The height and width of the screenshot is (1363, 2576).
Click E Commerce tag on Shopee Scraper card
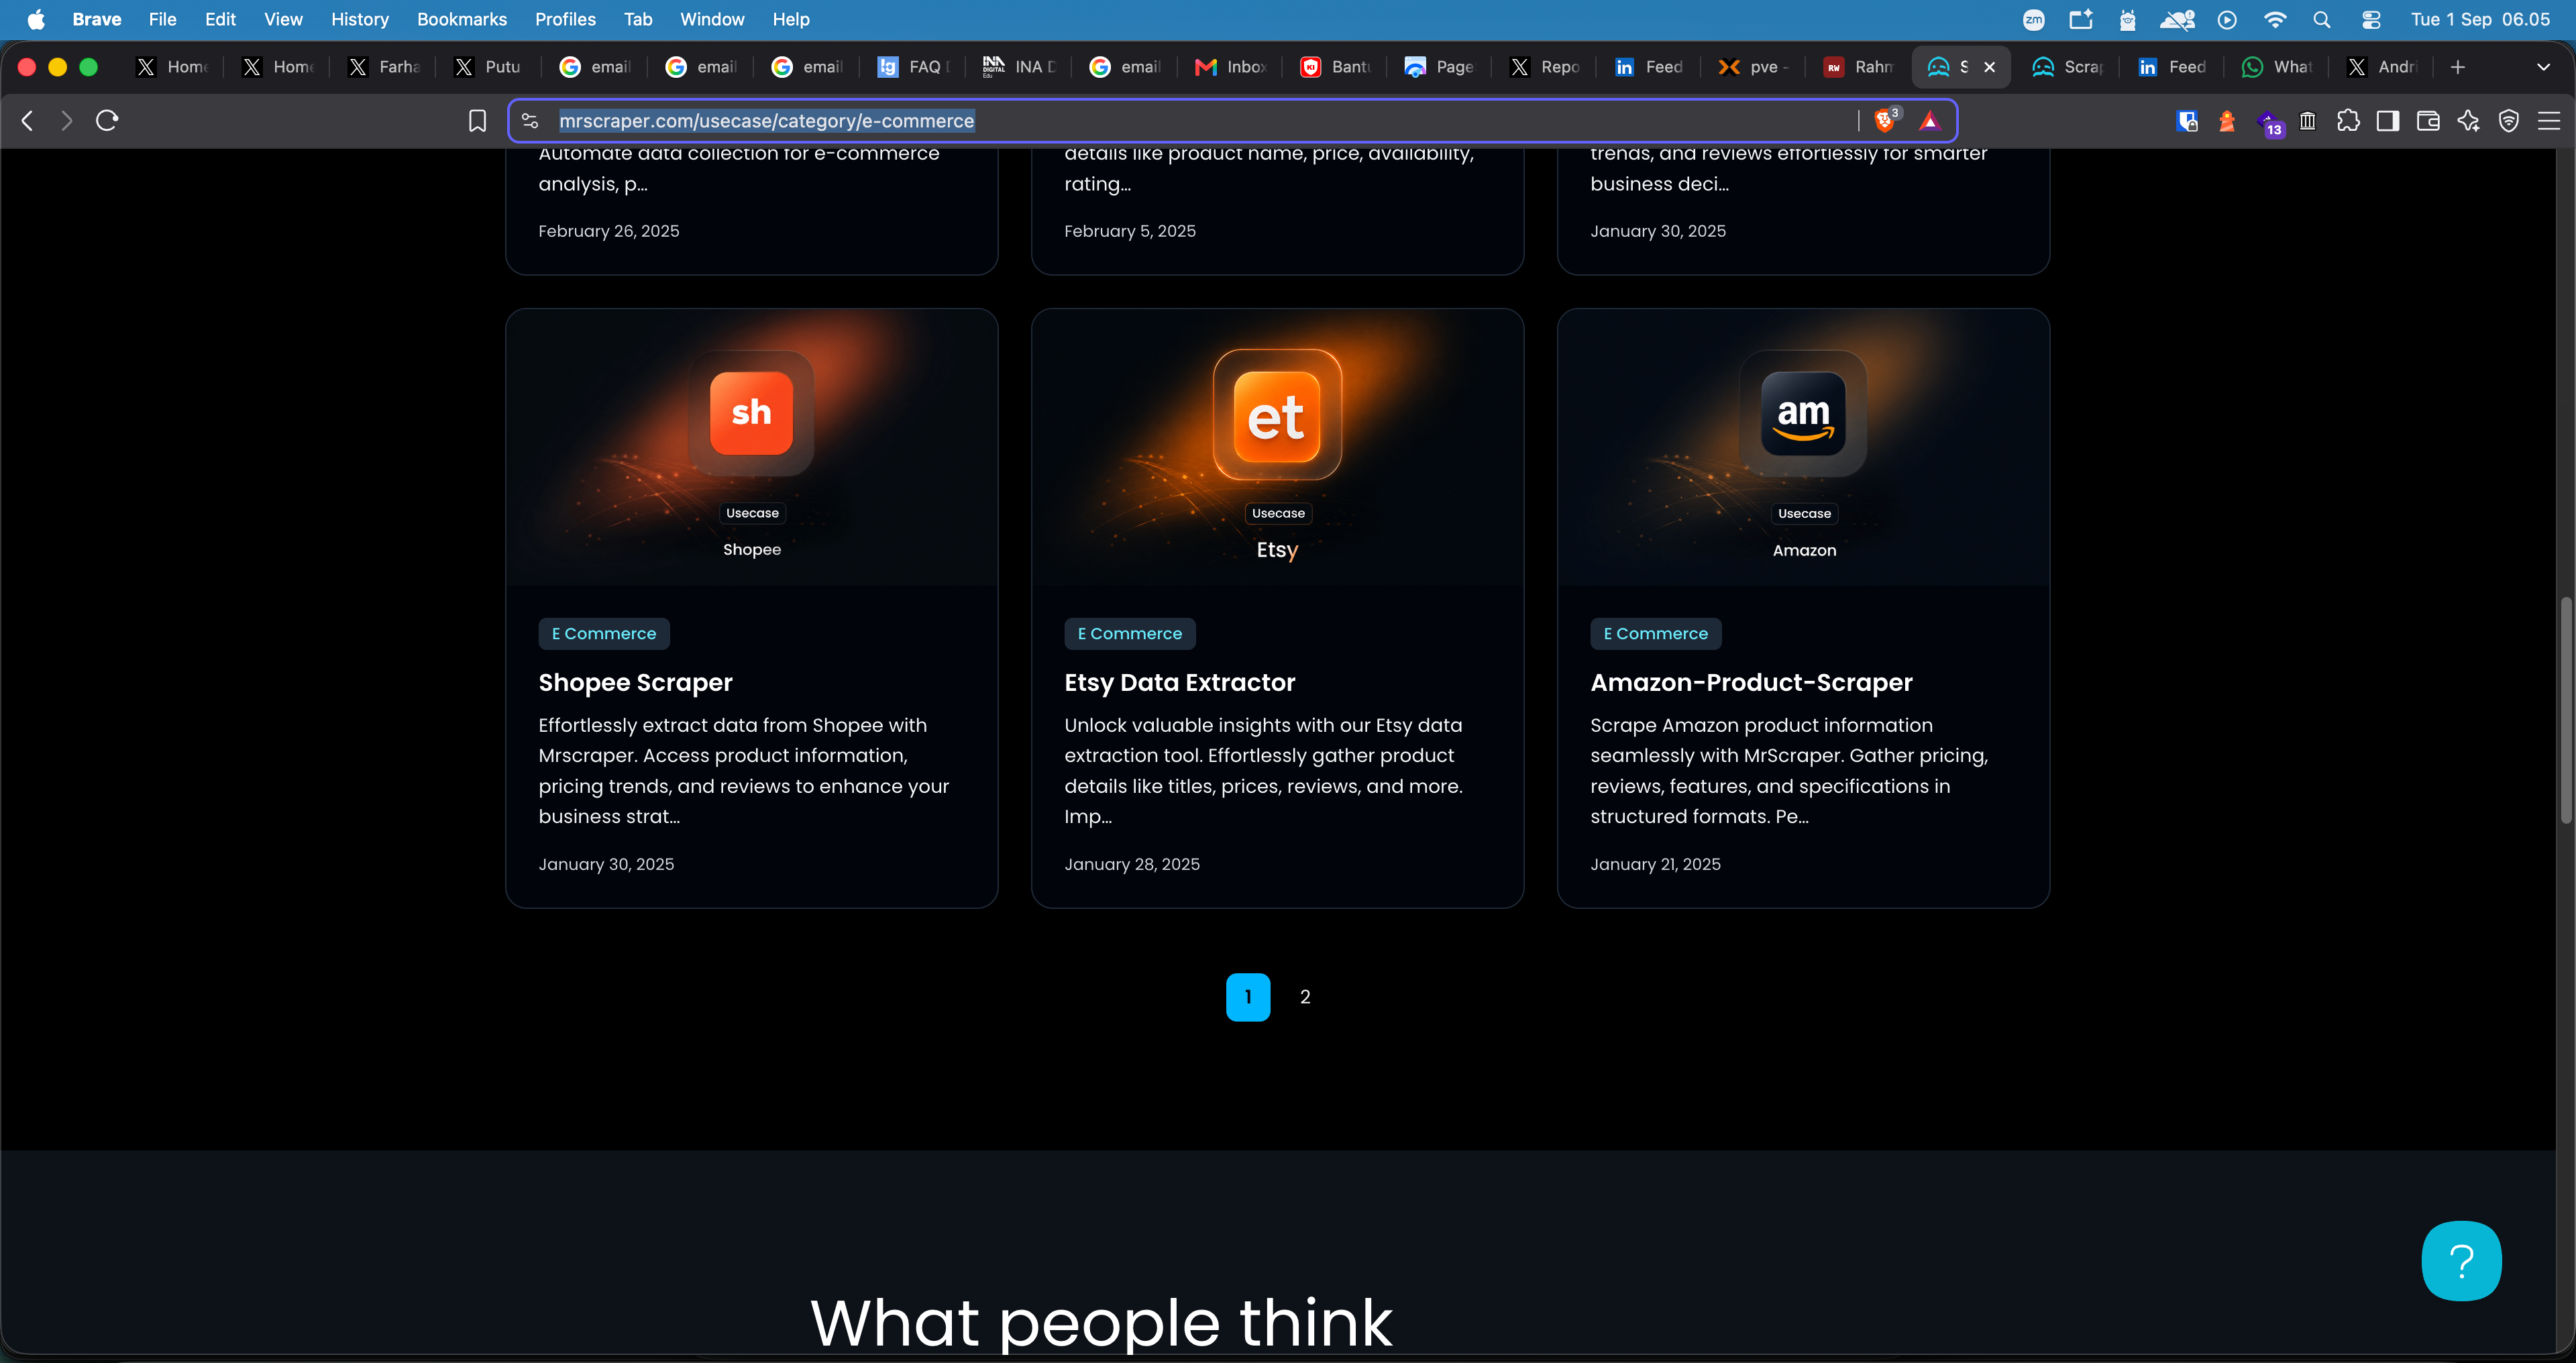(604, 633)
